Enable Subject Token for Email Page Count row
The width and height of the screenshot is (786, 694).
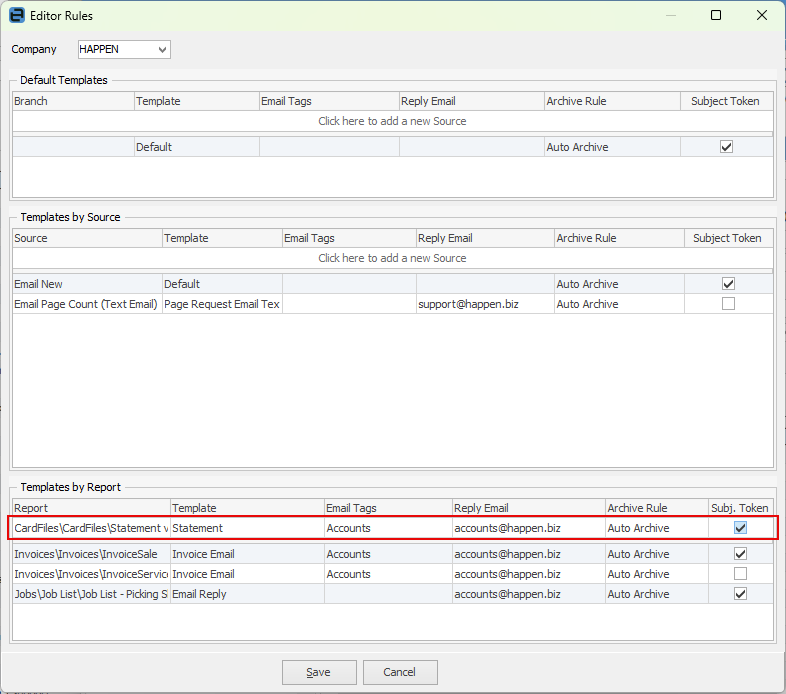click(x=728, y=304)
